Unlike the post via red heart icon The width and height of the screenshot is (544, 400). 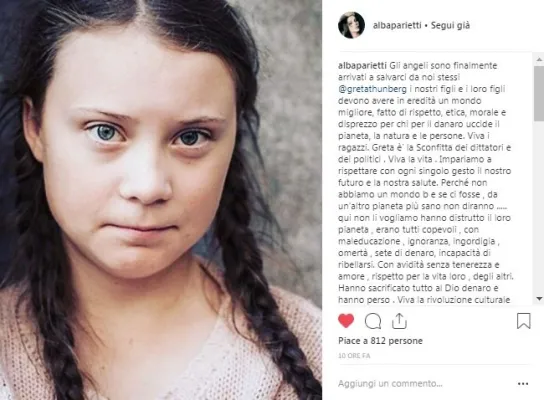tap(346, 321)
